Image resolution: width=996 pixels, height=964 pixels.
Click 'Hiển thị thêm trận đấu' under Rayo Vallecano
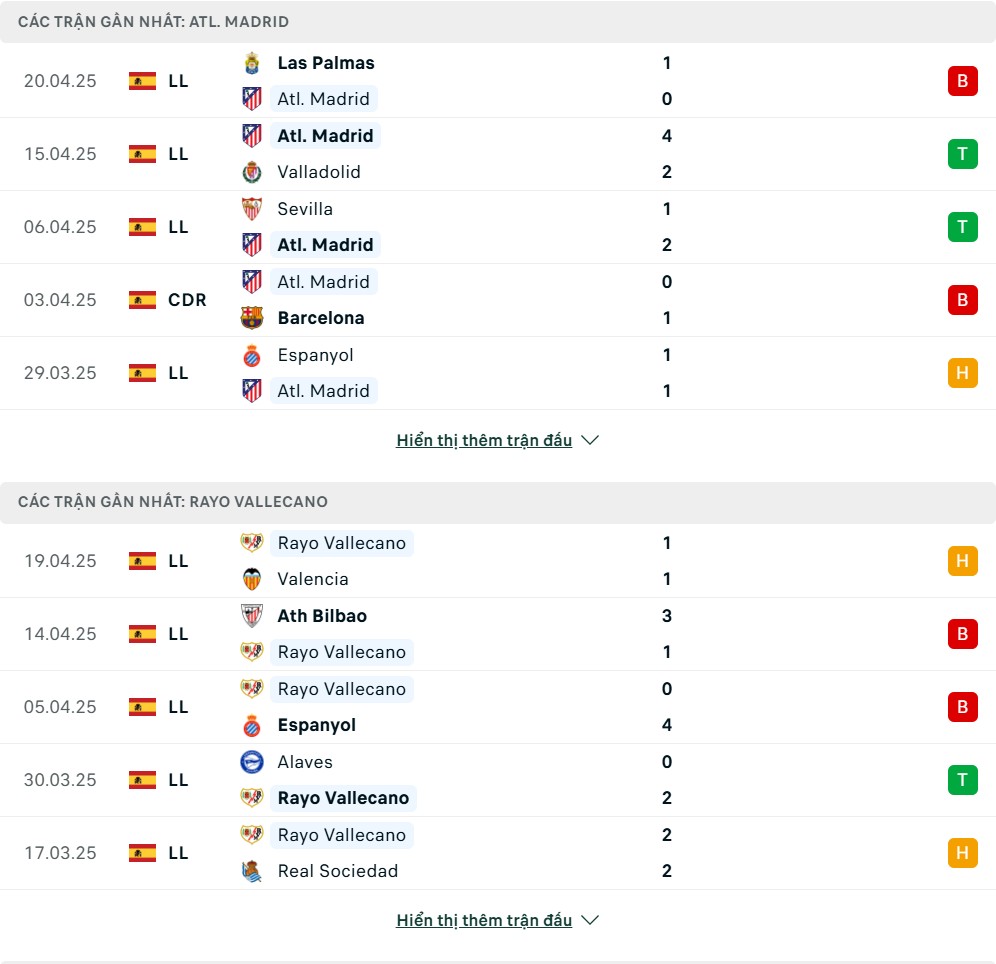484,920
